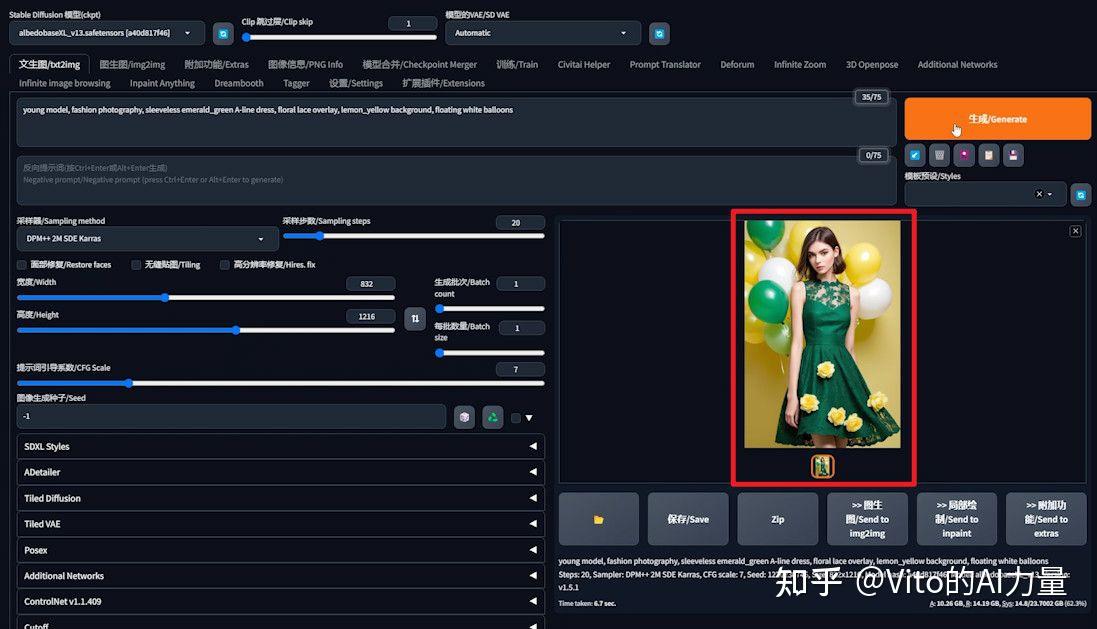Click Send to extras button
Screen dimensions: 1097x629
(x=1046, y=519)
